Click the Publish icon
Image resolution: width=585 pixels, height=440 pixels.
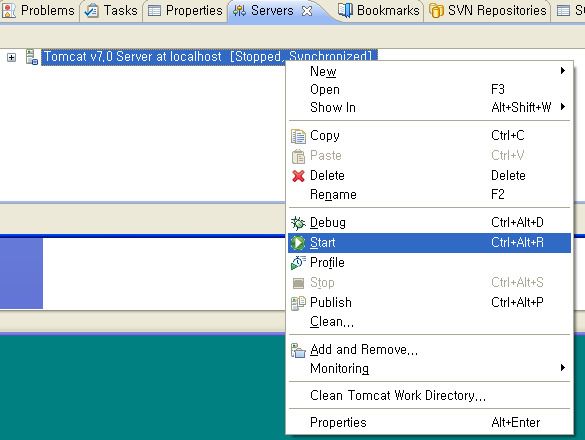point(298,303)
